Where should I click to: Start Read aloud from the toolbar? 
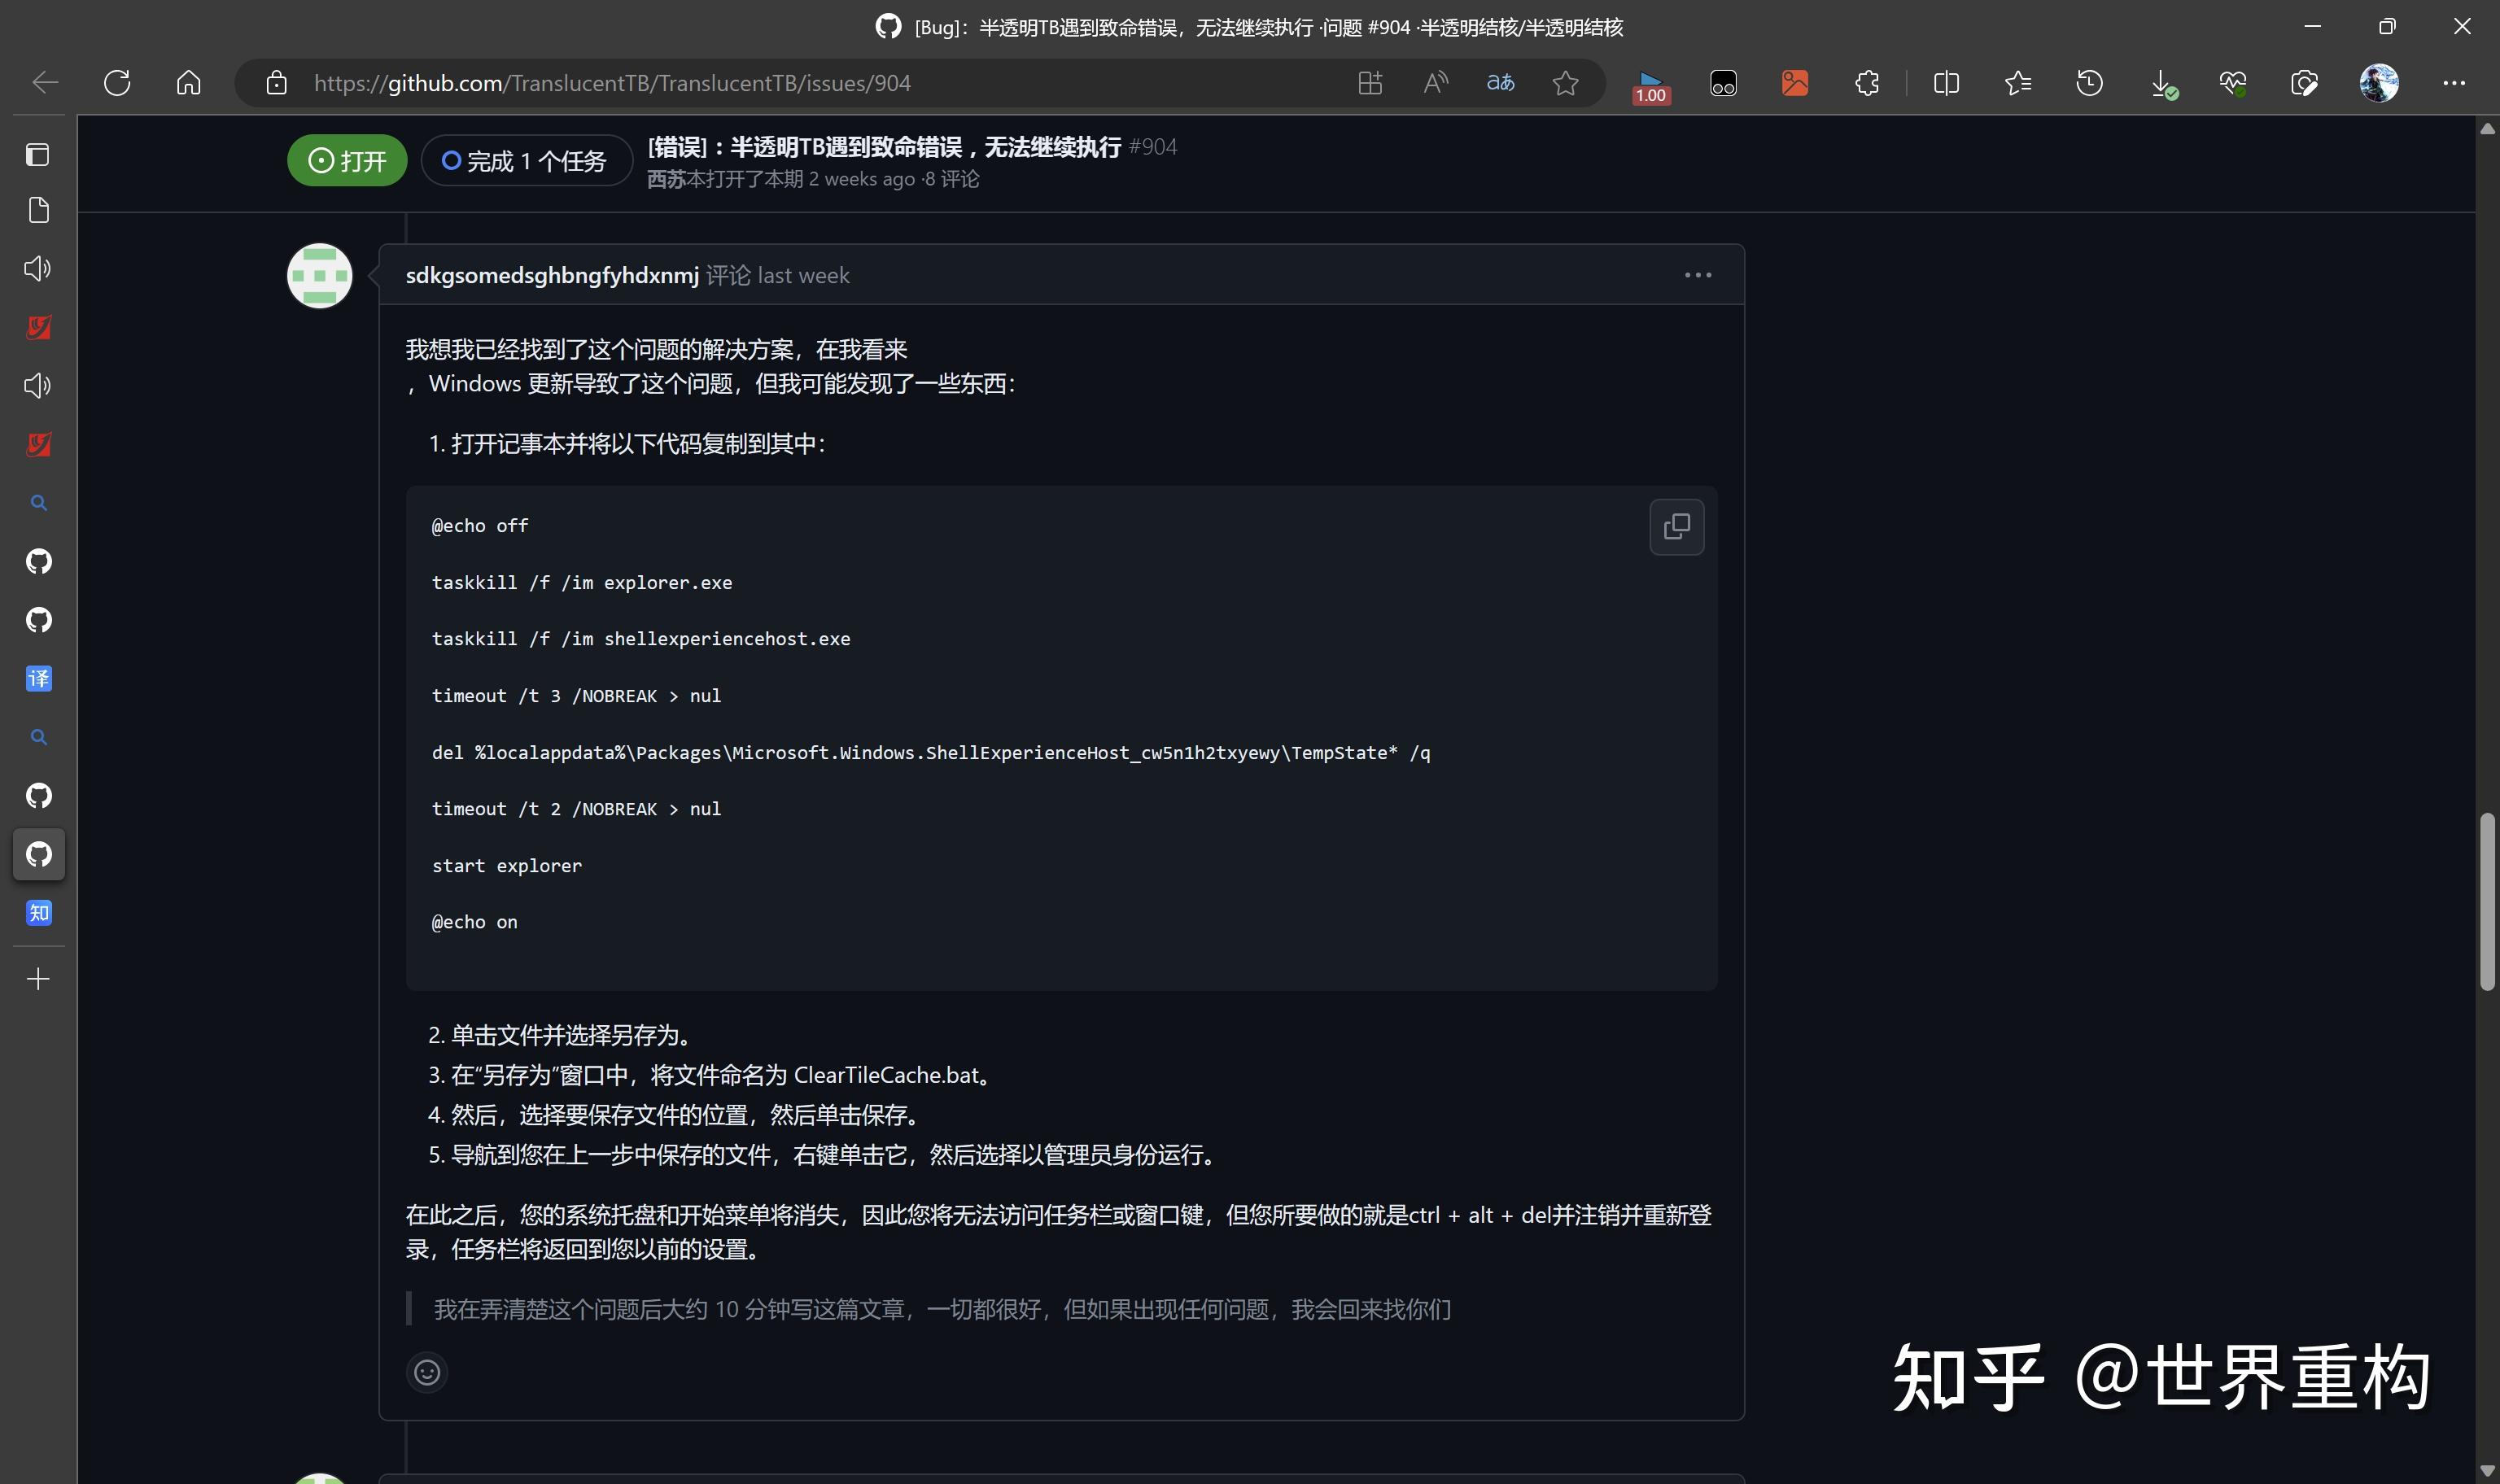click(1436, 83)
